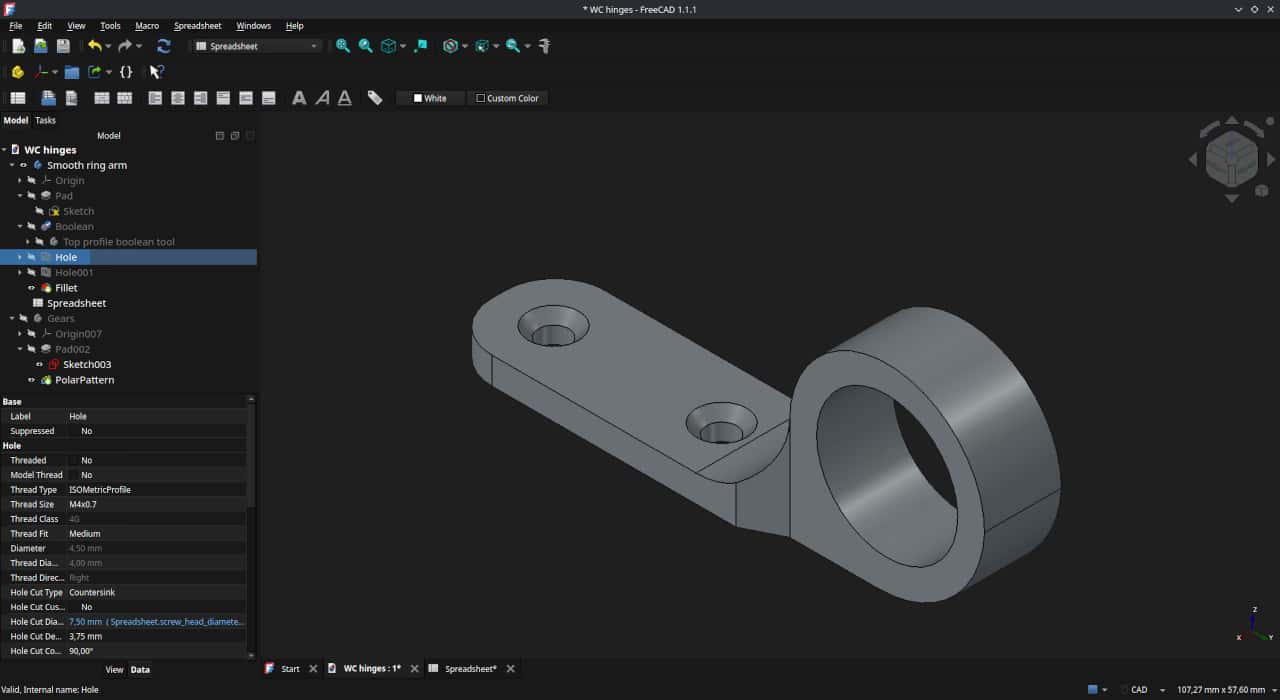
Task: Click the curly braces variable set icon
Action: (126, 72)
